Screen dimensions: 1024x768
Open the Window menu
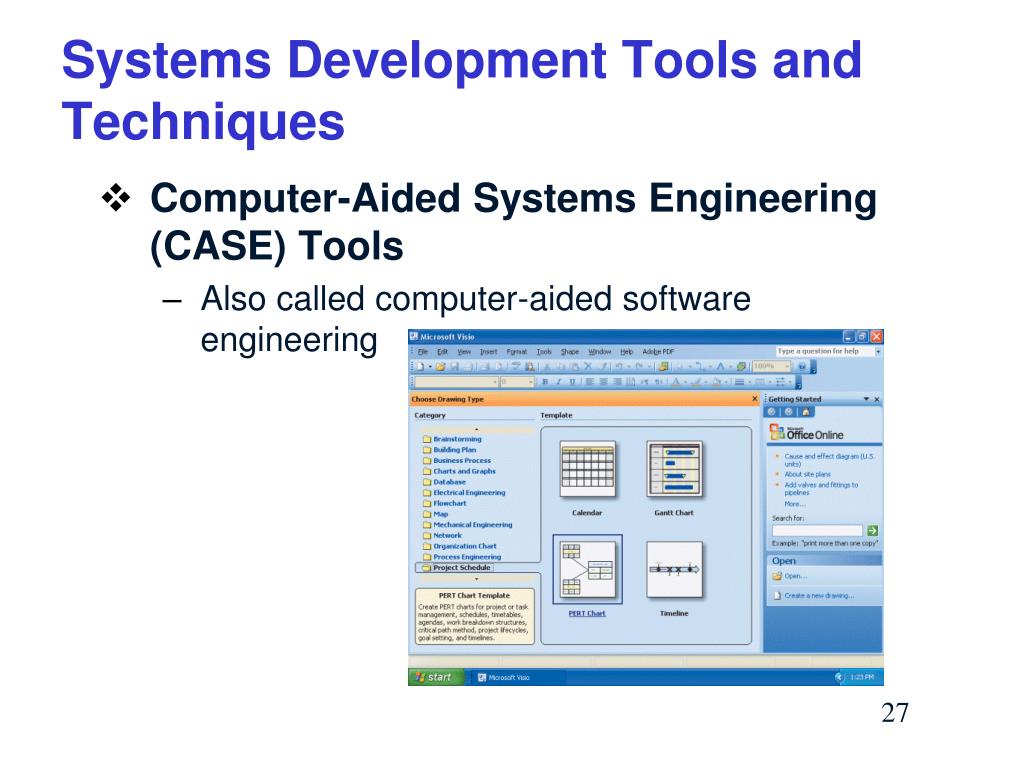pos(600,351)
